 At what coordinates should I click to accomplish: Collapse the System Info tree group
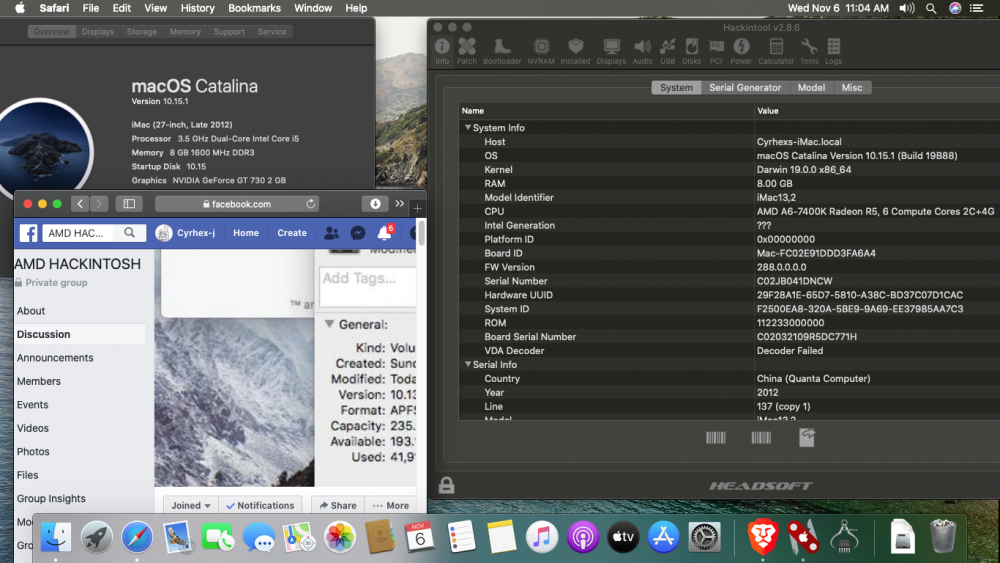coord(468,128)
